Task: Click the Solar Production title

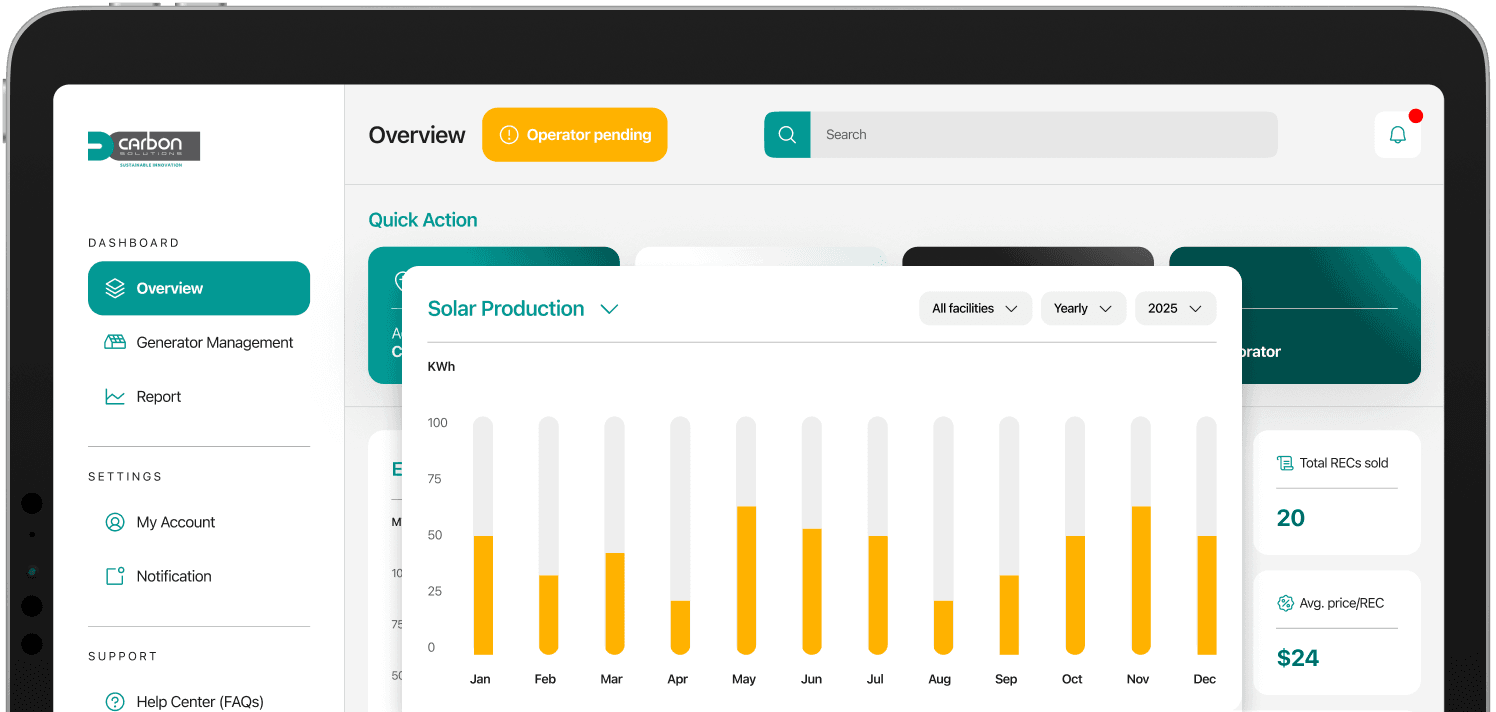Action: (506, 309)
